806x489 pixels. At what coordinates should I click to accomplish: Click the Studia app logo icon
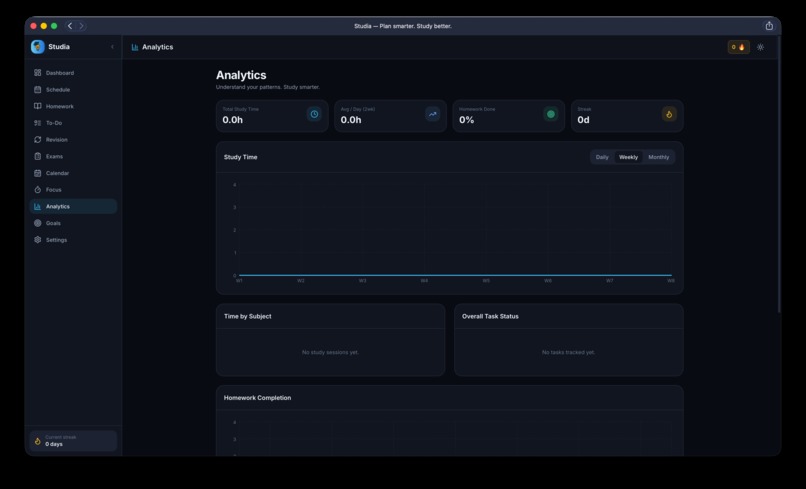pyautogui.click(x=38, y=47)
